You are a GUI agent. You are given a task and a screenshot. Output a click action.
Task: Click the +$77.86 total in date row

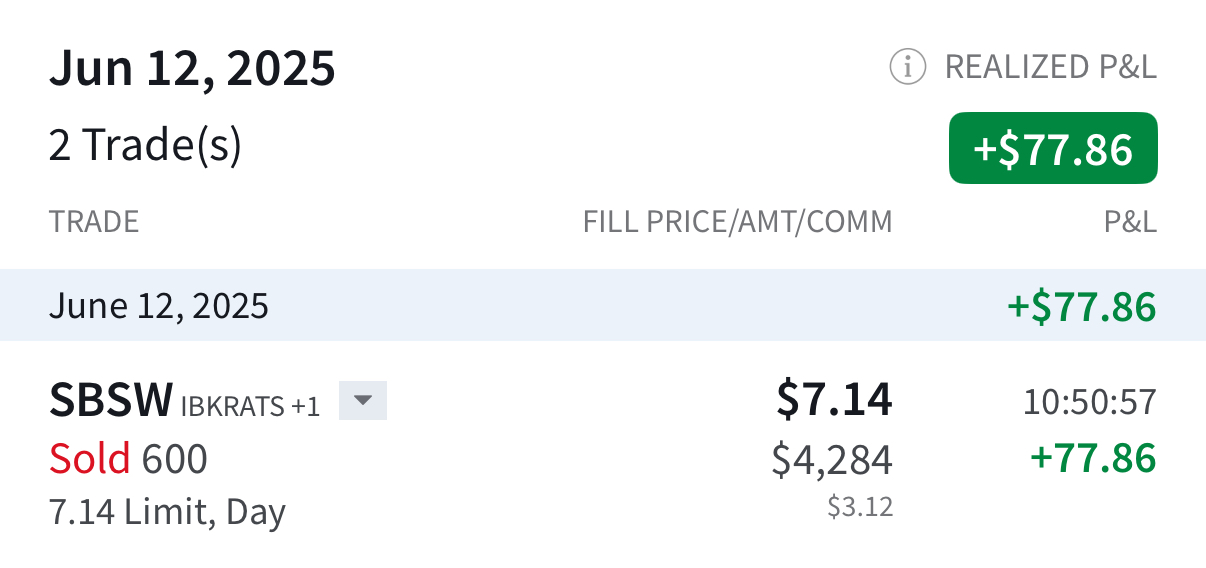point(1082,306)
